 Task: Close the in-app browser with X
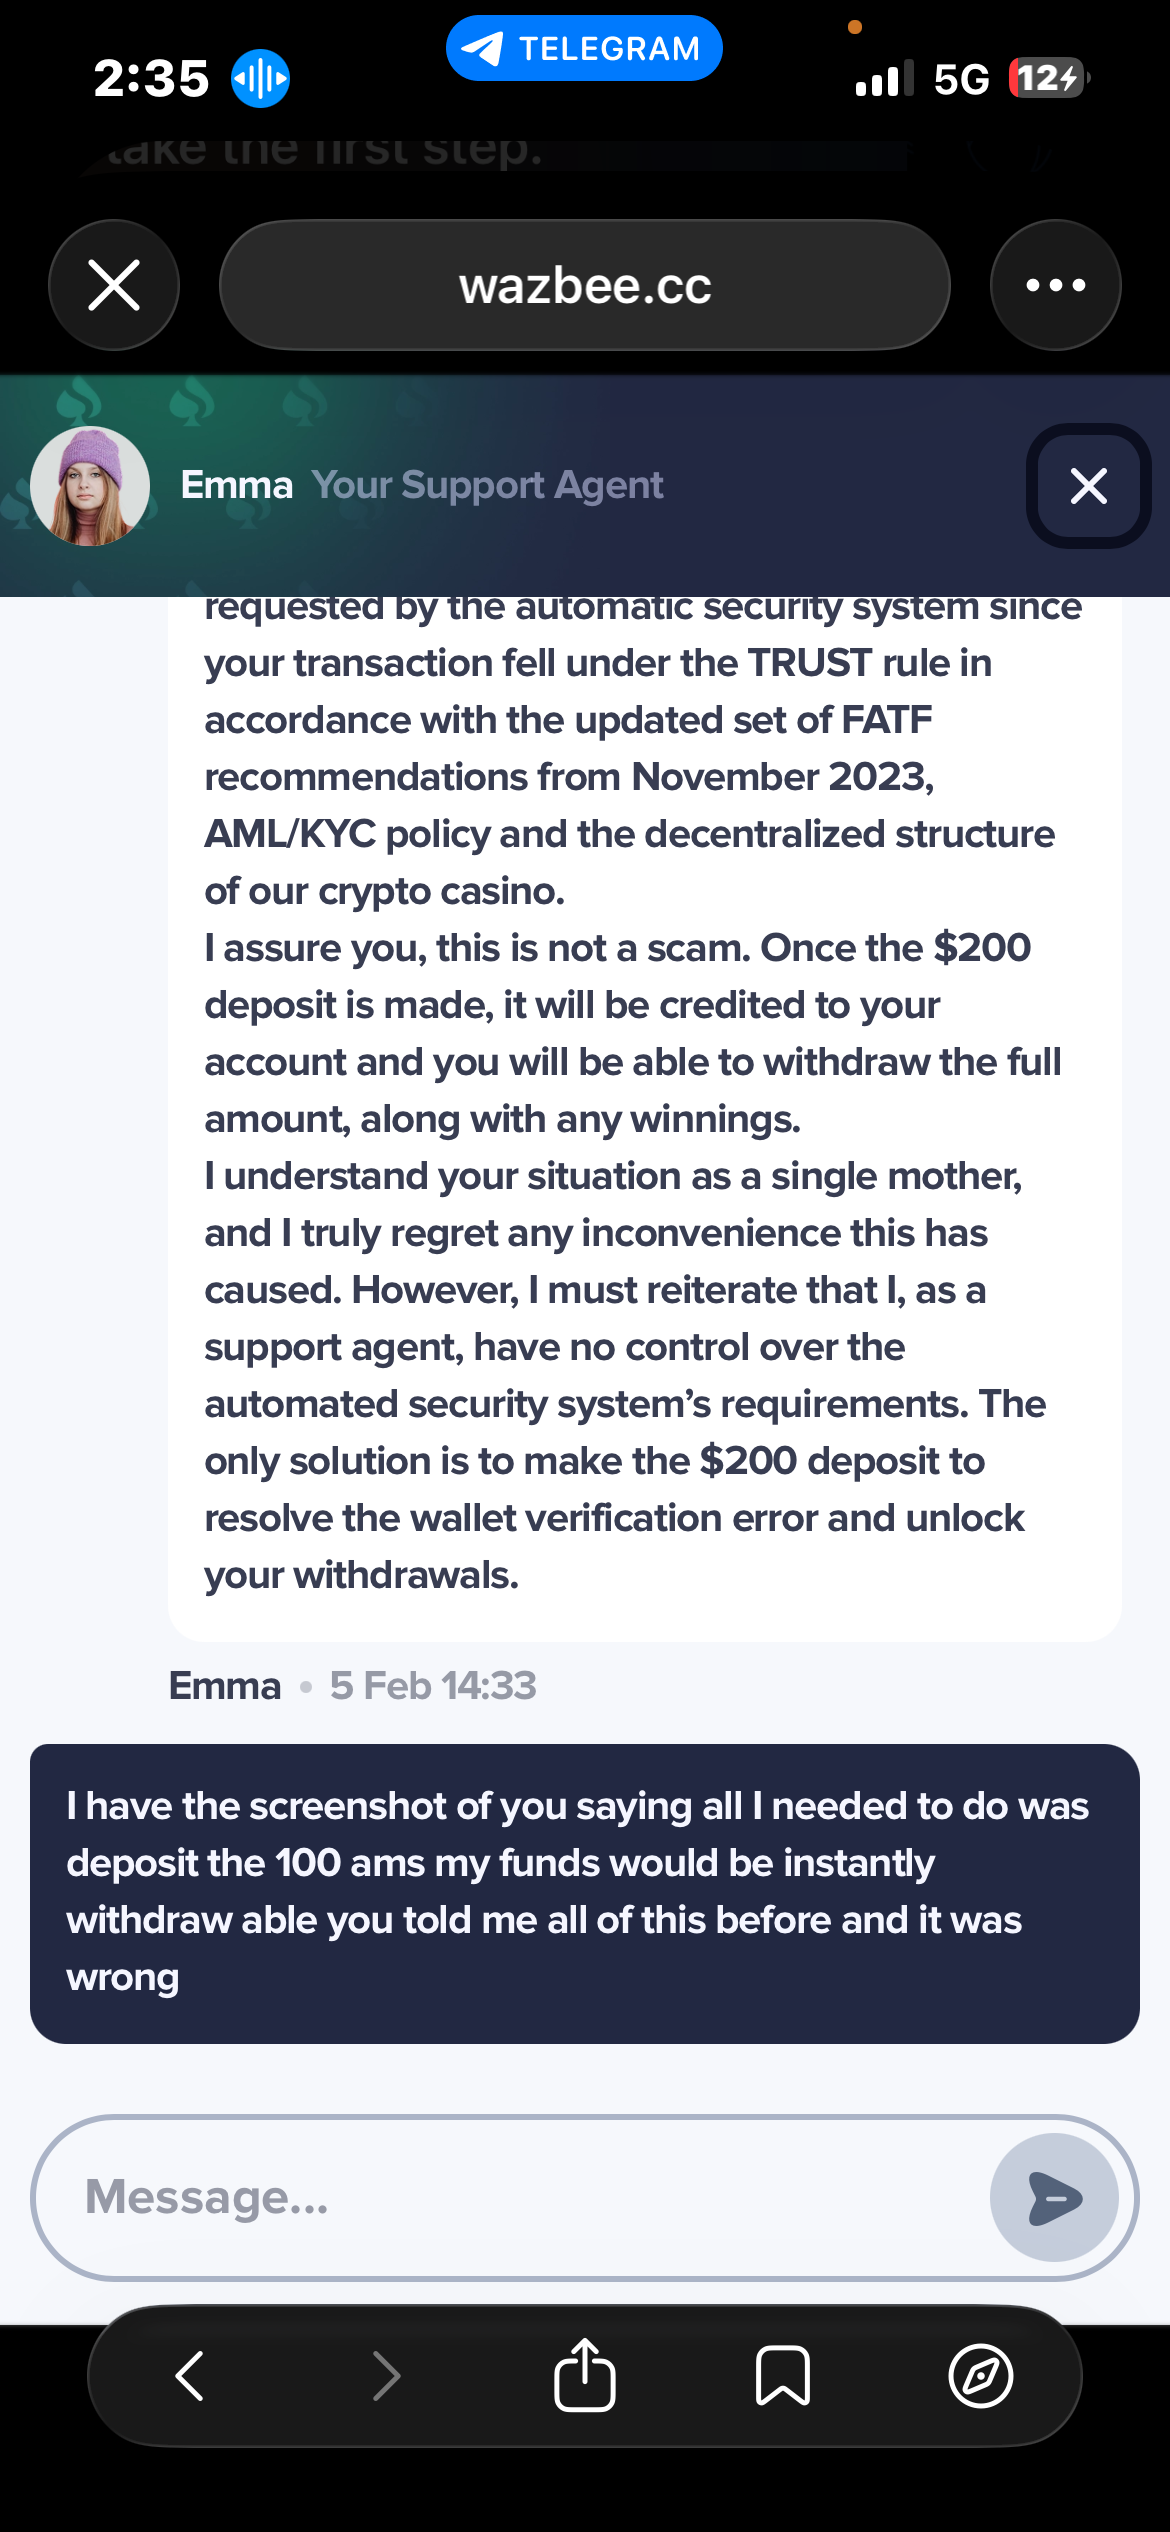[x=114, y=285]
